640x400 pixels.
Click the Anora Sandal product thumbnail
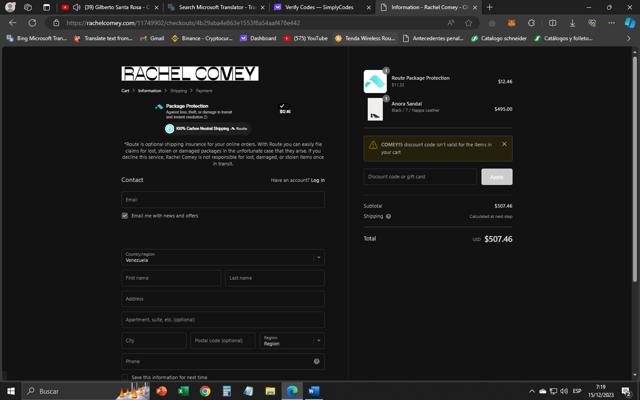pyautogui.click(x=375, y=109)
